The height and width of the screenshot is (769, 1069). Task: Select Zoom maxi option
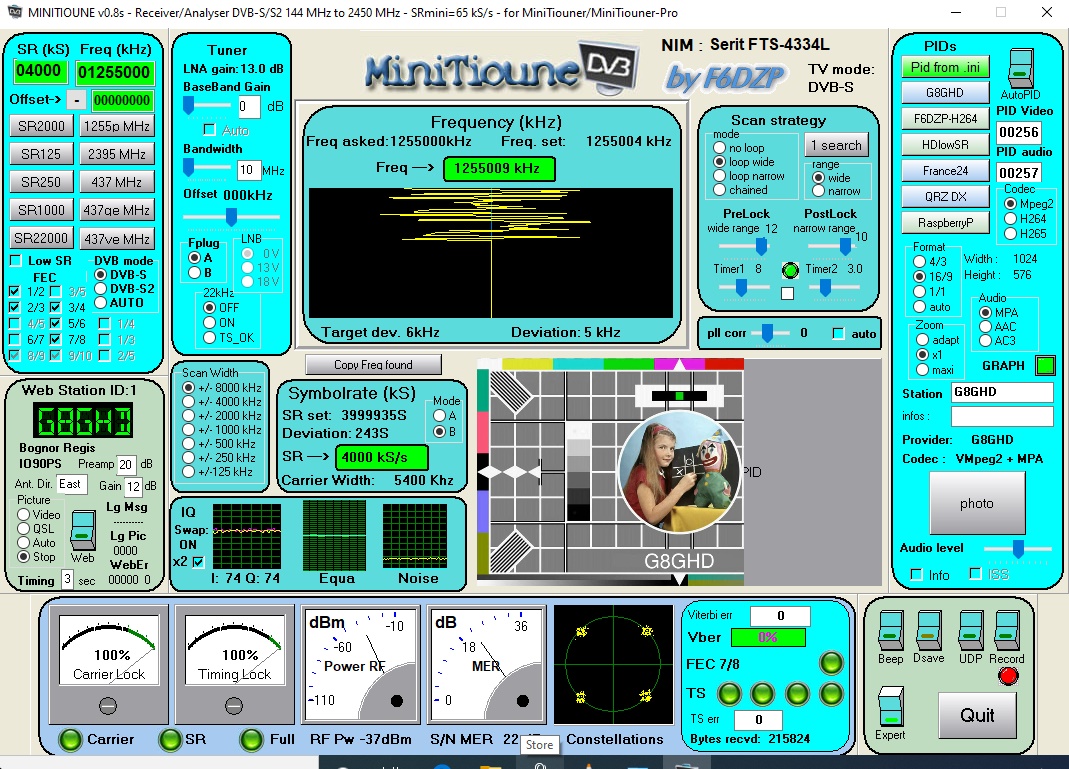(922, 370)
